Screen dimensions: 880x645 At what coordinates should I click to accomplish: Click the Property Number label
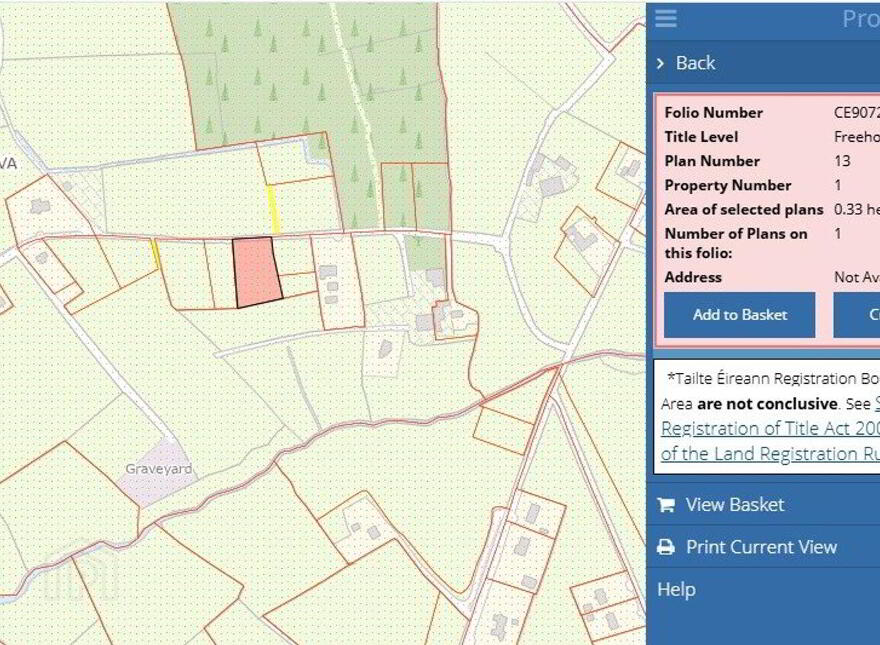tap(728, 185)
